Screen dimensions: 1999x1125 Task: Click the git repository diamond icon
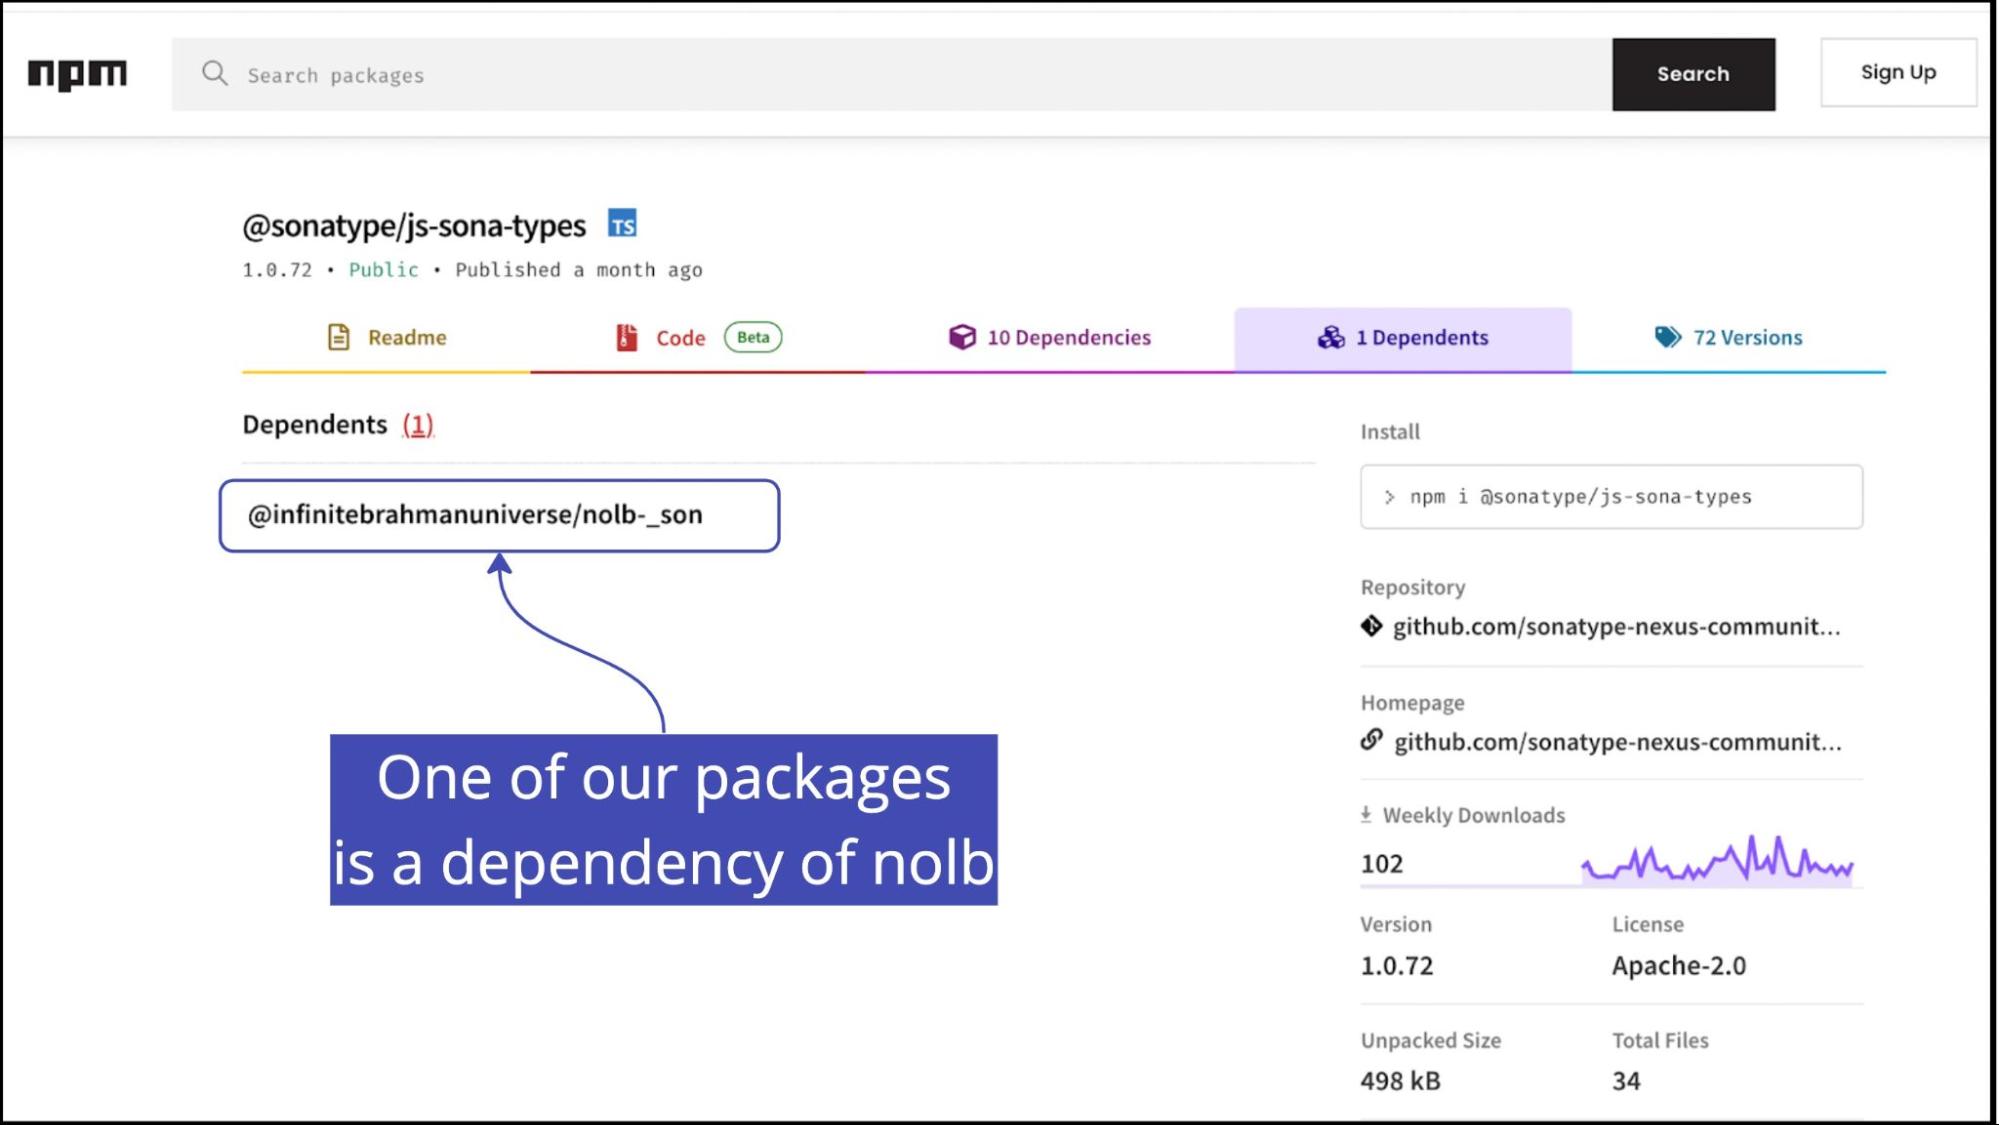click(1371, 626)
